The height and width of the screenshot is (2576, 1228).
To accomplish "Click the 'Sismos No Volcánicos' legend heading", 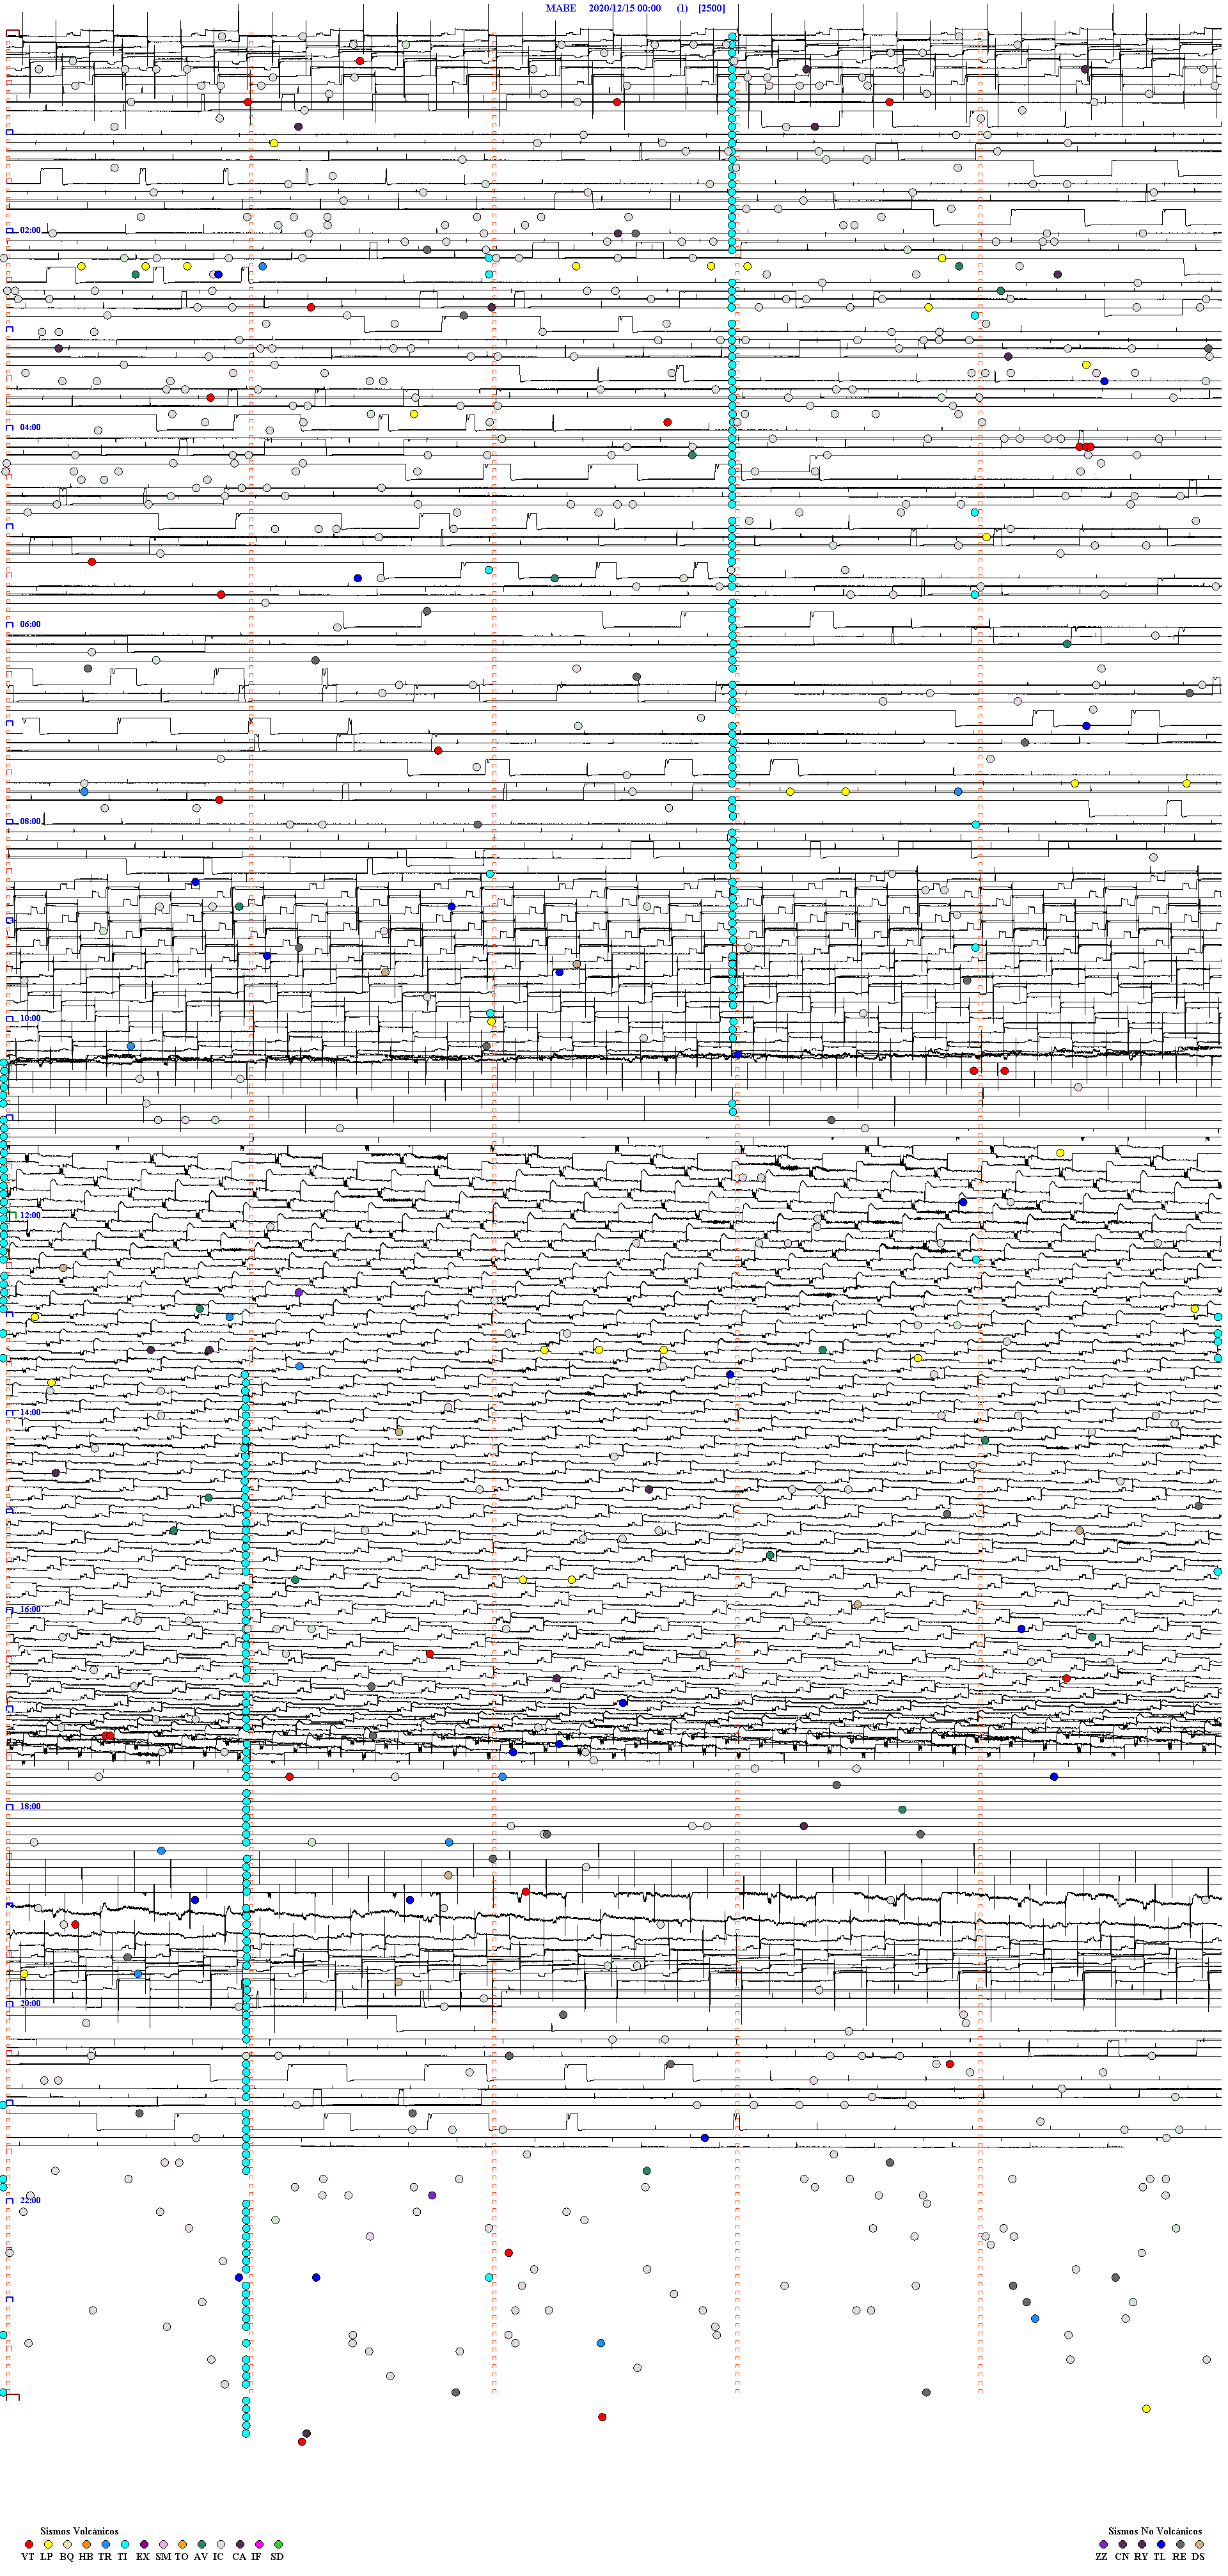I will tap(1155, 2531).
